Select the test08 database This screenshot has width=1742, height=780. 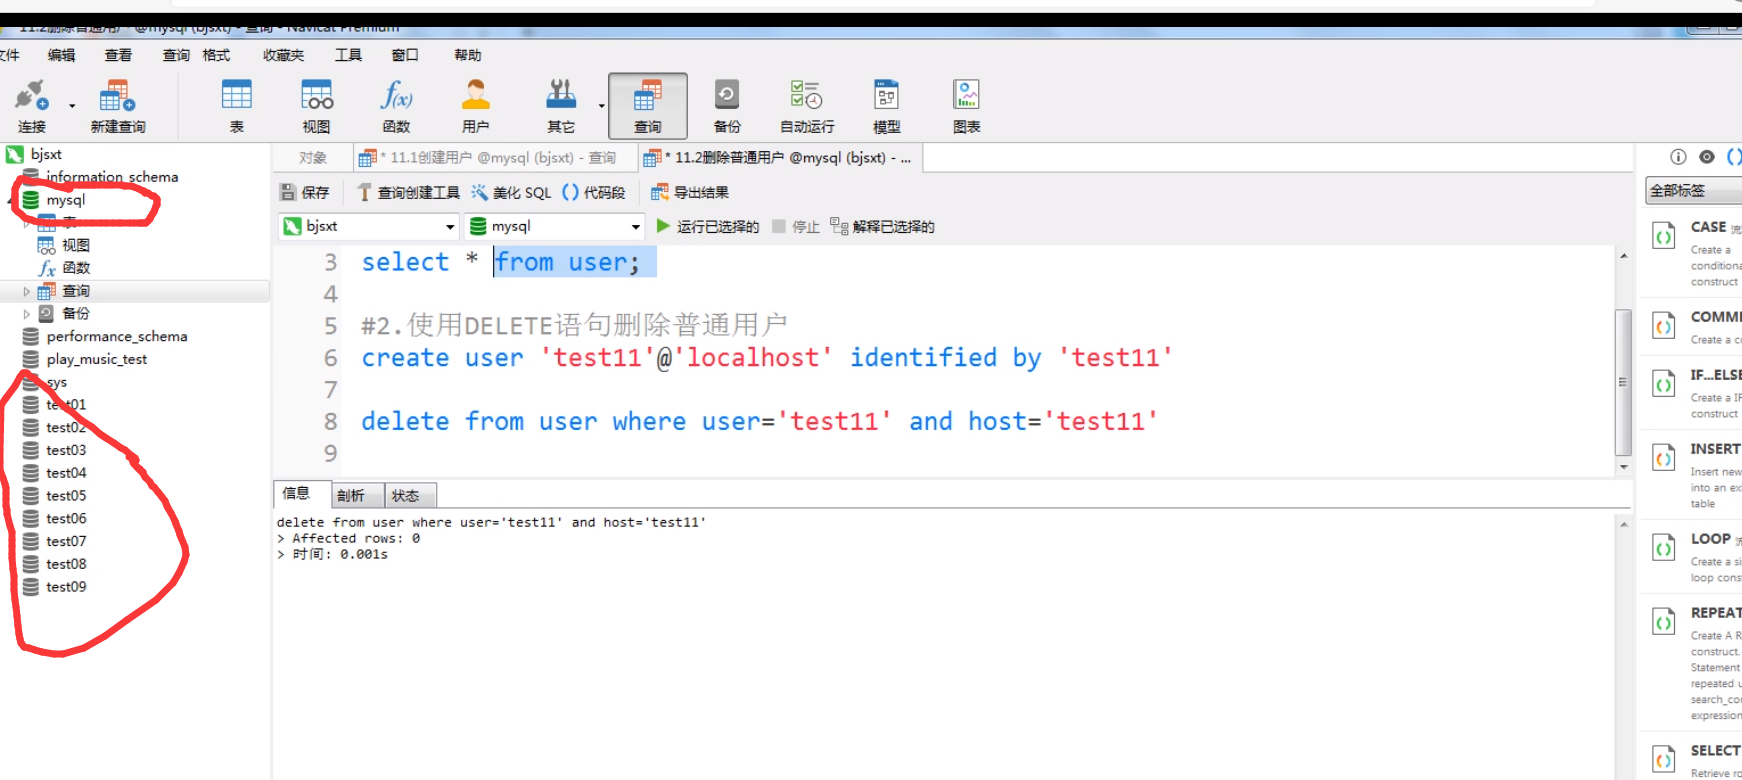66,564
